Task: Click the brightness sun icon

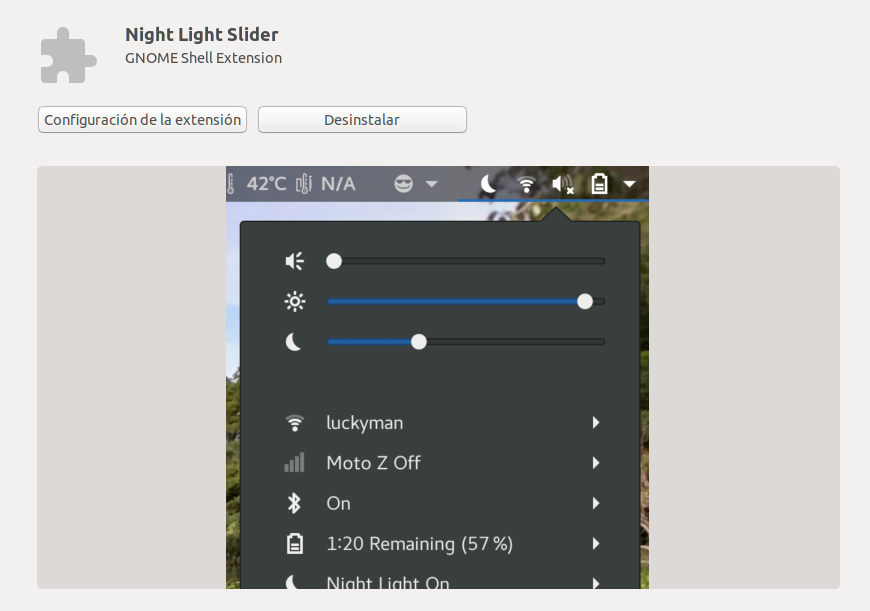Action: pos(295,301)
